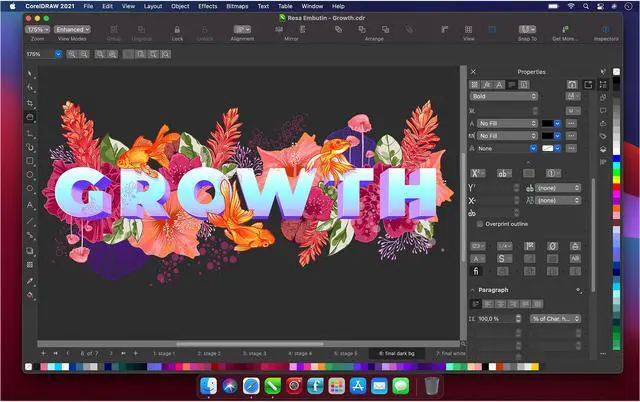
Task: Select the Eyedropper tool in the toolbox
Action: click(x=30, y=281)
